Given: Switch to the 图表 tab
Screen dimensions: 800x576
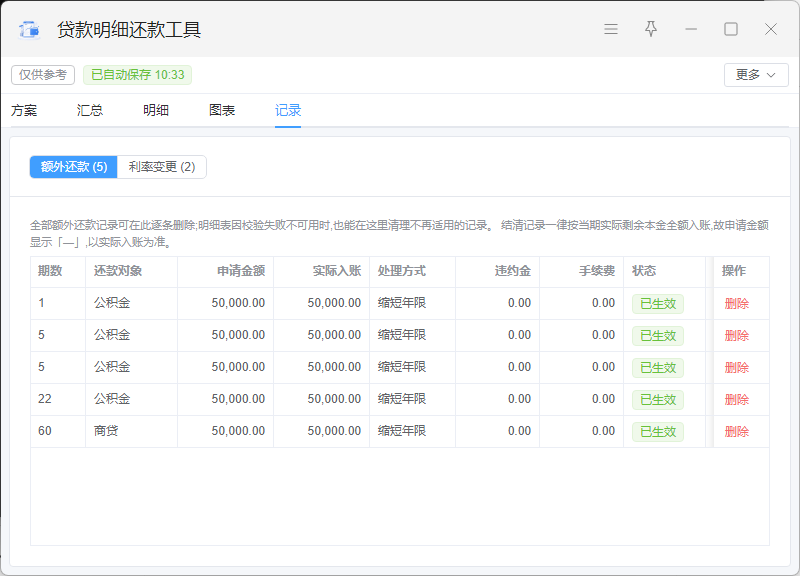Looking at the screenshot, I should [x=222, y=110].
